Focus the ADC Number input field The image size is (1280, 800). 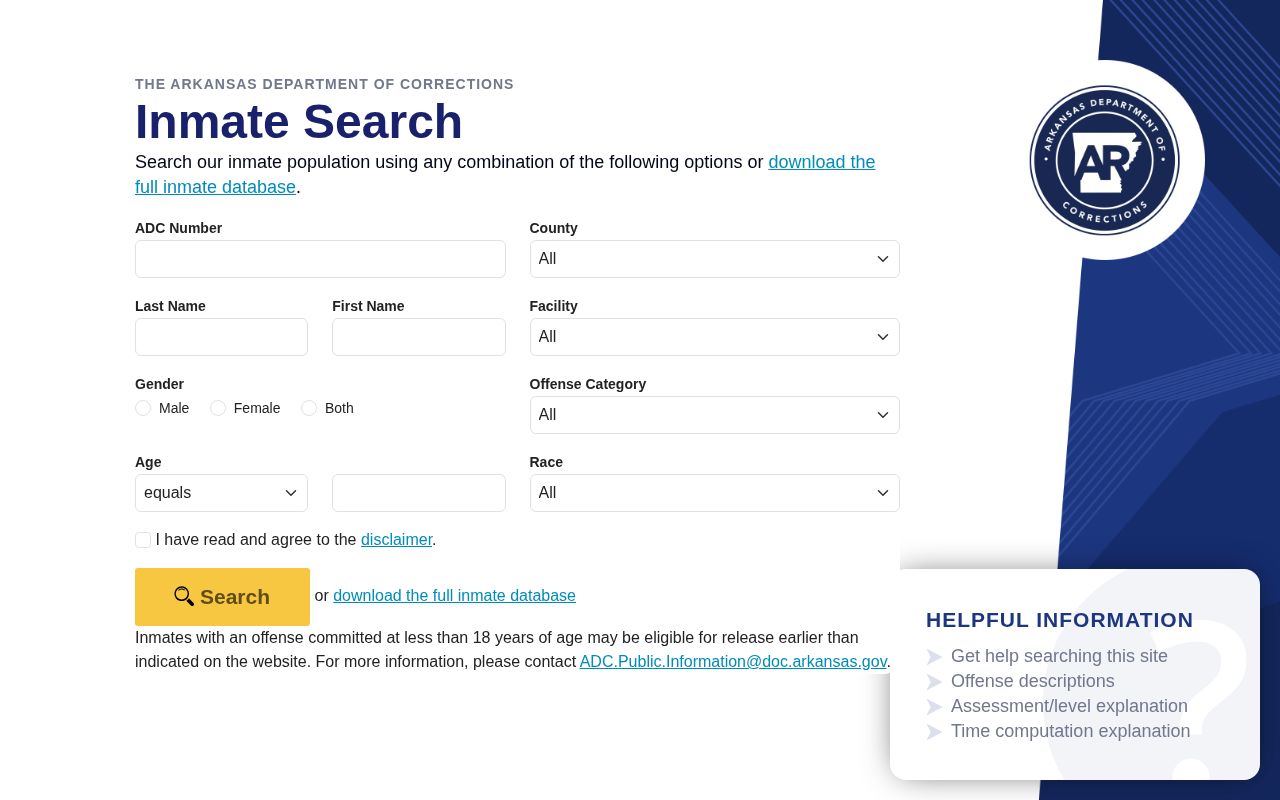point(320,259)
